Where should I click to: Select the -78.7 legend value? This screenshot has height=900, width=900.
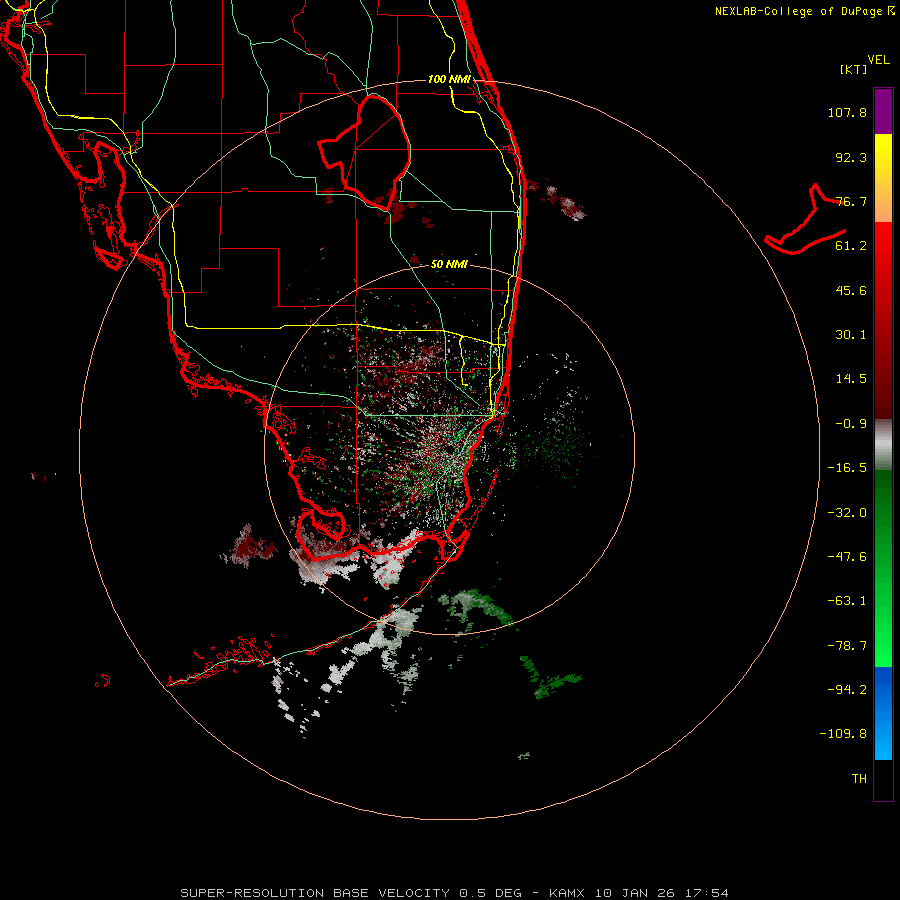coord(847,646)
